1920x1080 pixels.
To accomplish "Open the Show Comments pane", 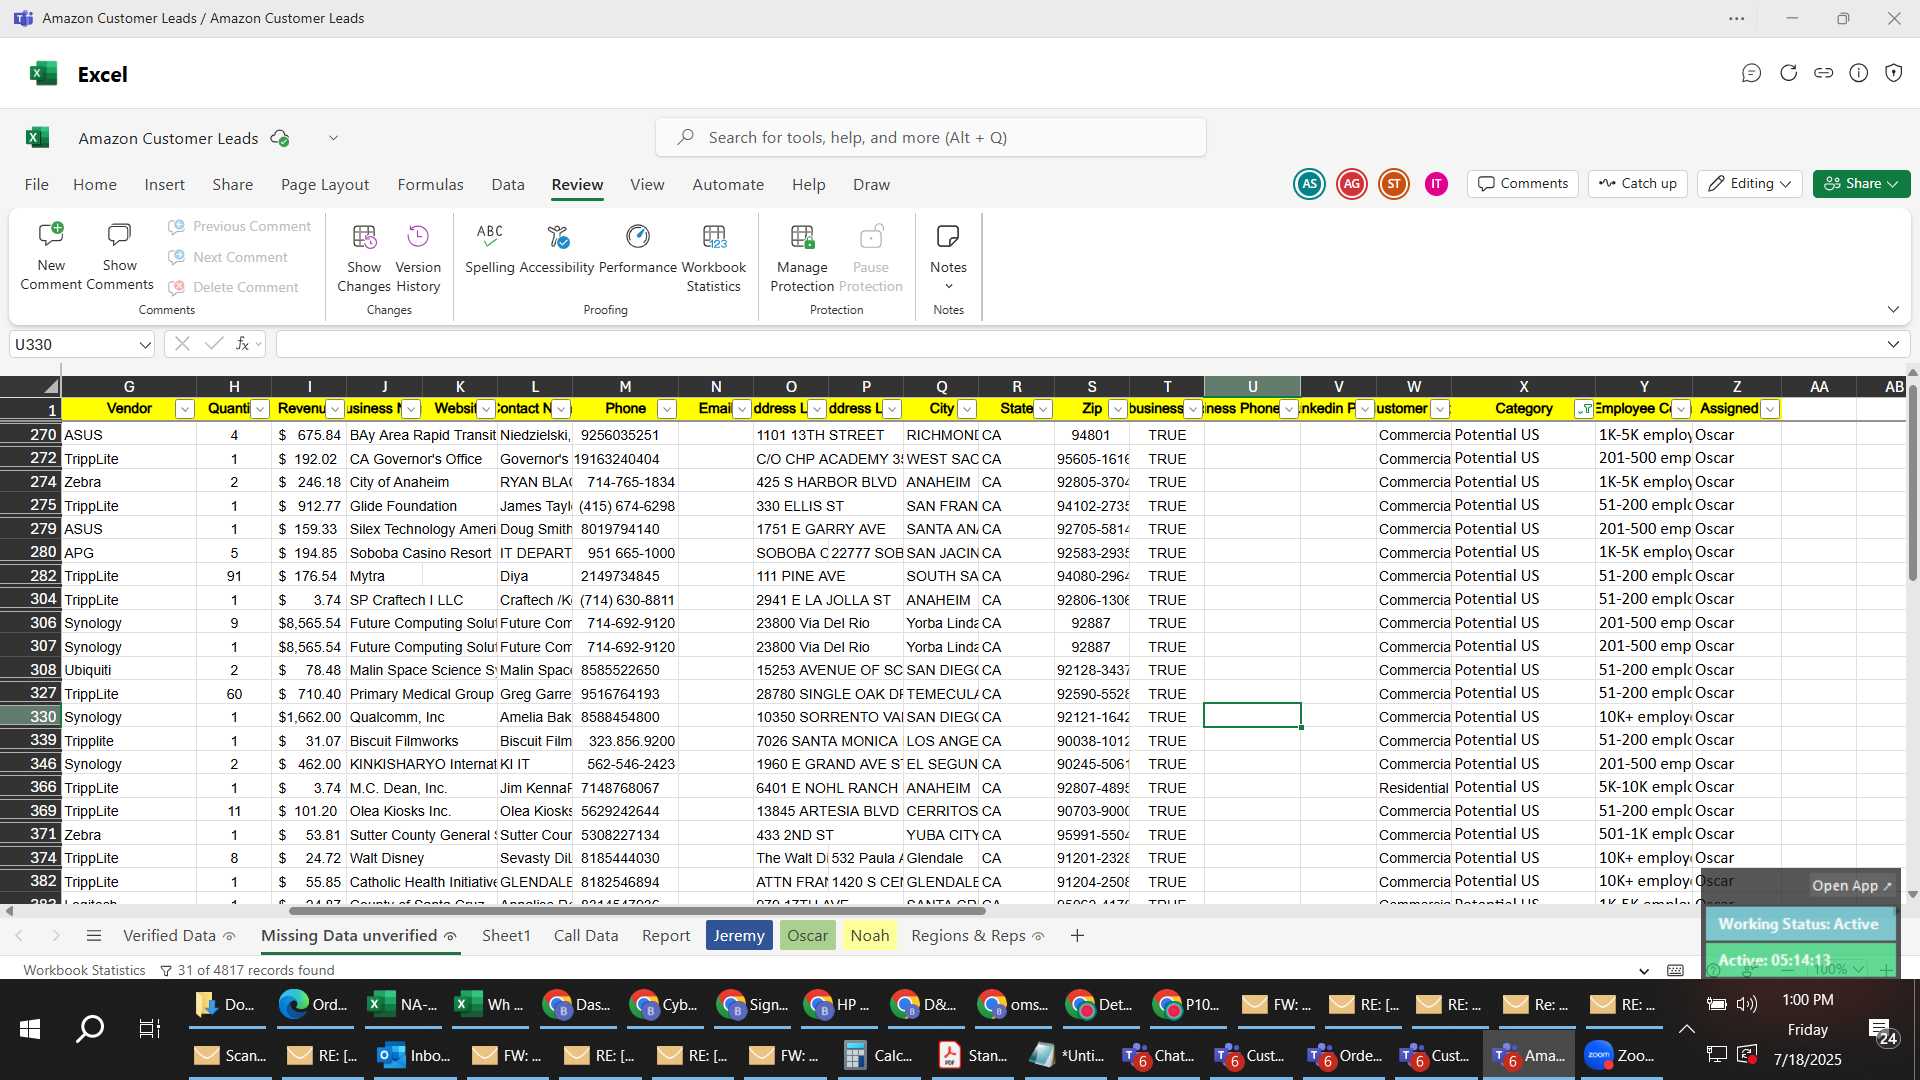I will [x=119, y=257].
